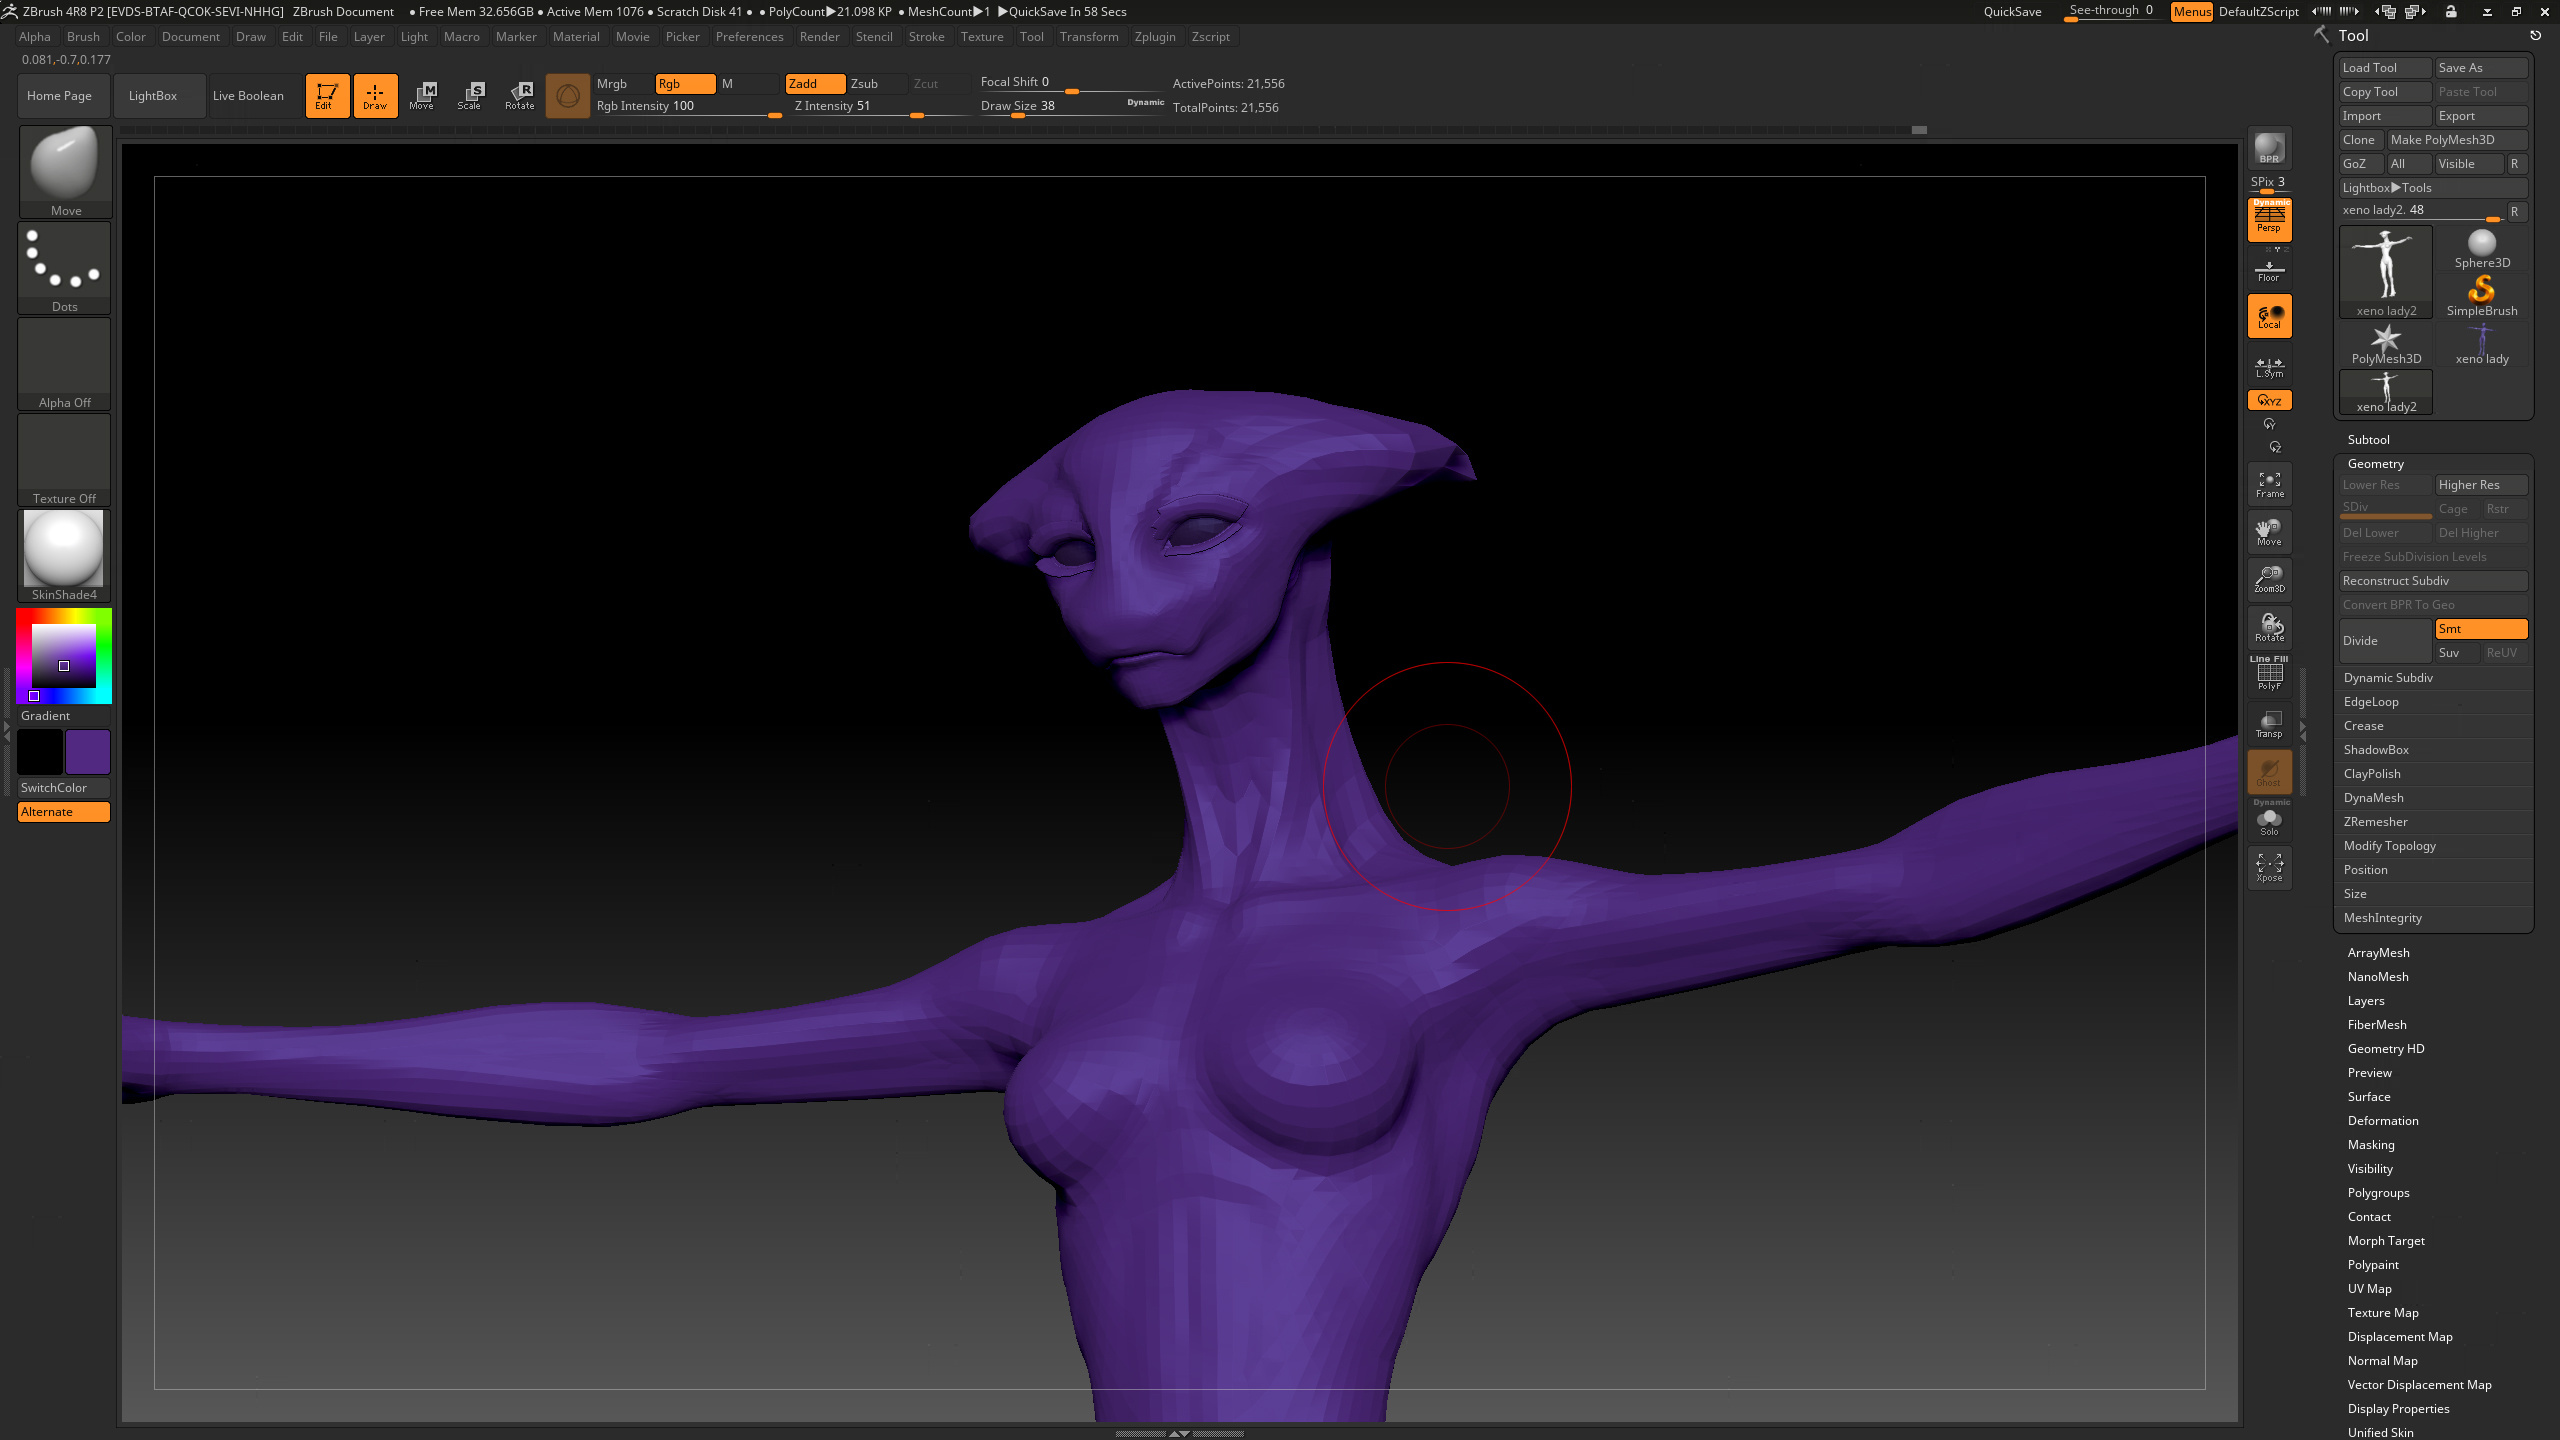The height and width of the screenshot is (1440, 2560).
Task: Expand the Subtool palette section
Action: [x=2369, y=440]
